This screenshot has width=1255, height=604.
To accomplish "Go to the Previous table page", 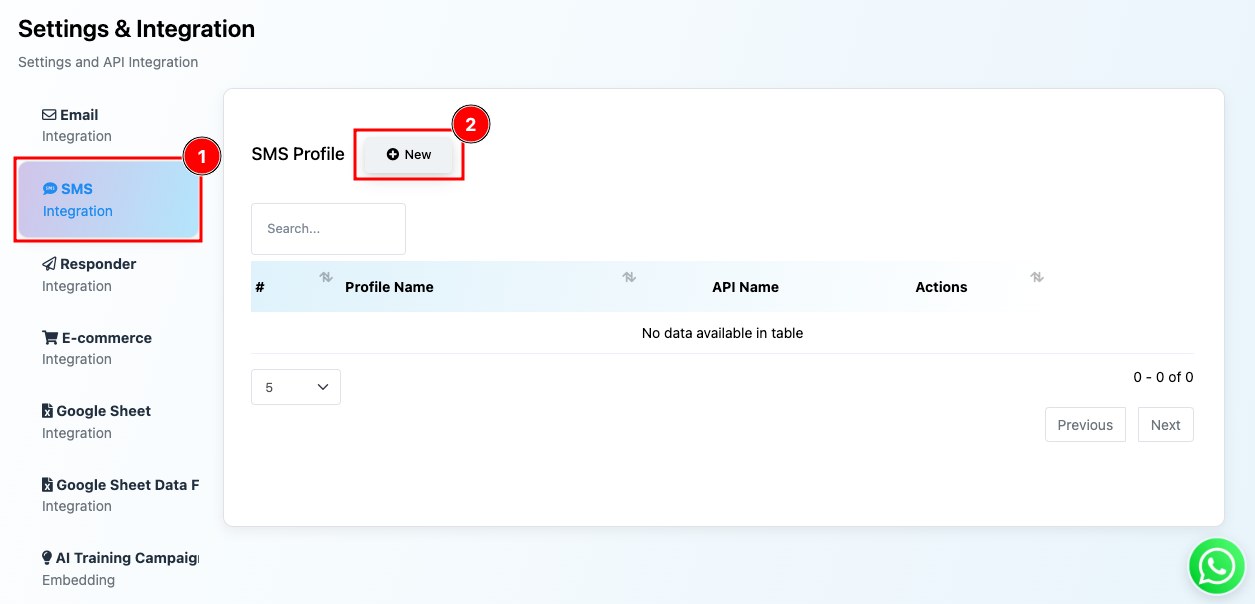I will (1085, 425).
